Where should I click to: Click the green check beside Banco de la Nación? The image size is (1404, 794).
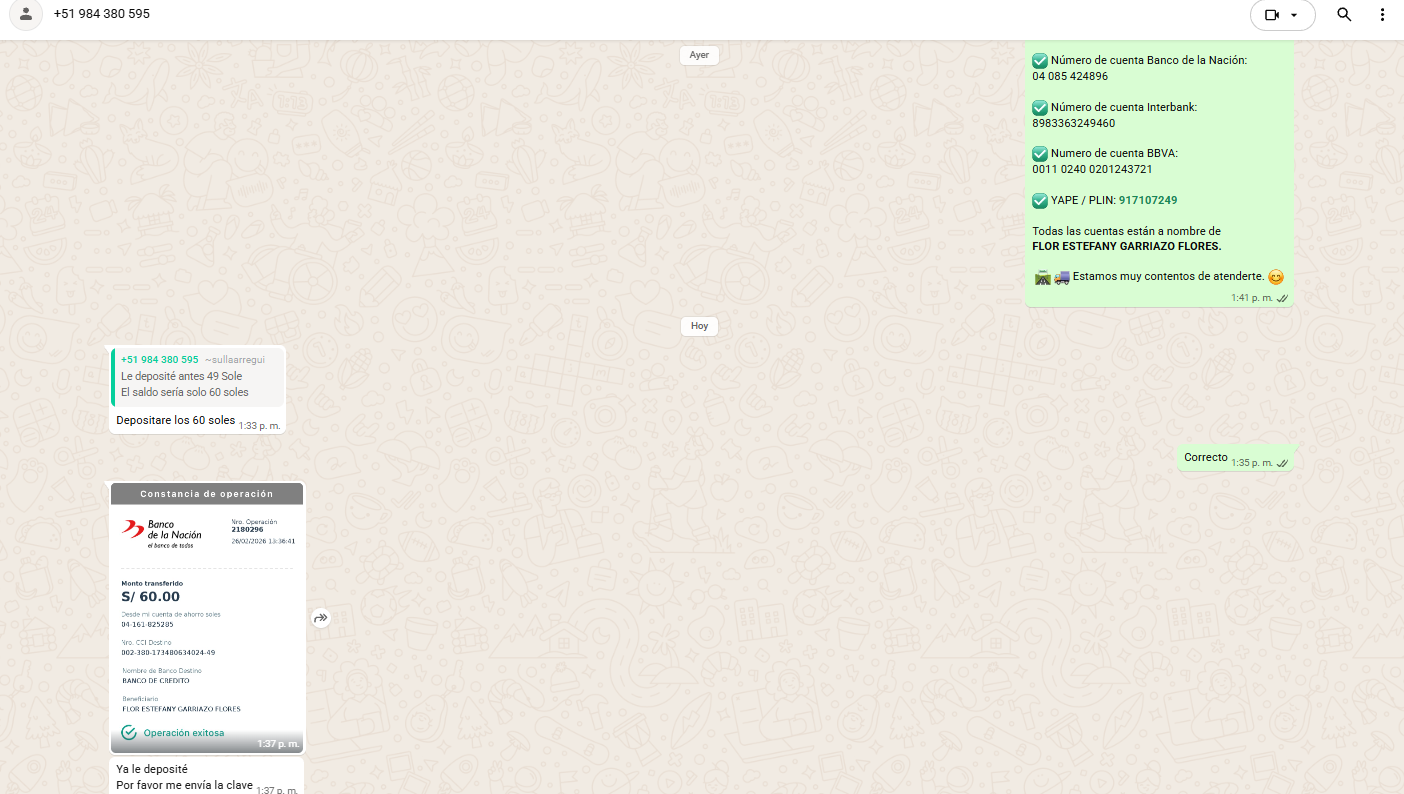click(x=1040, y=60)
